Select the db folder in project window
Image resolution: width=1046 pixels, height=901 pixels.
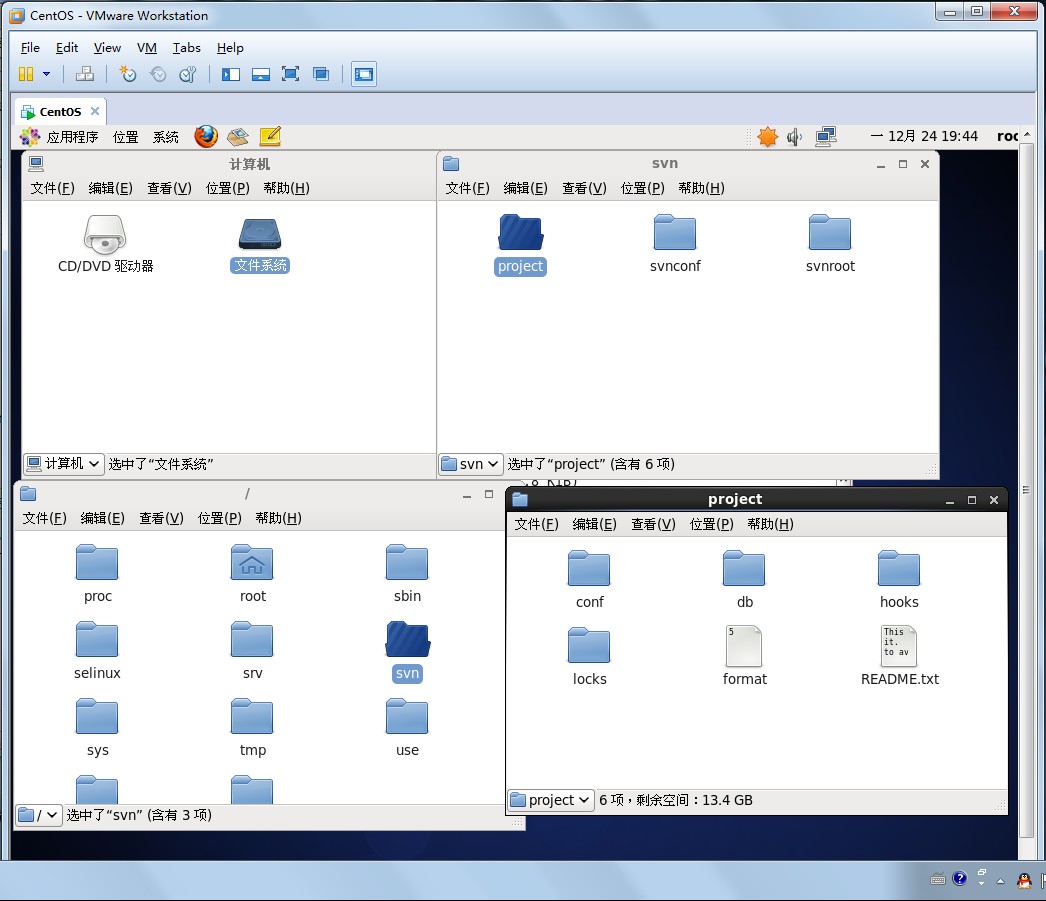click(x=744, y=580)
